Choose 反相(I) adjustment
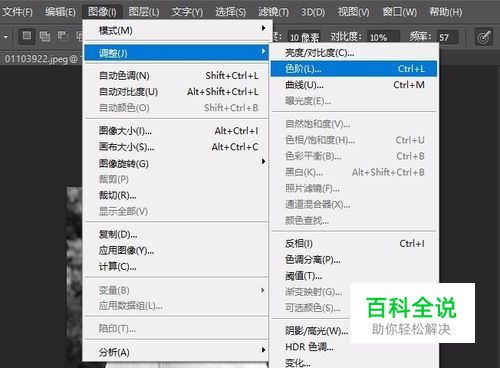This screenshot has width=500, height=368. coord(354,244)
